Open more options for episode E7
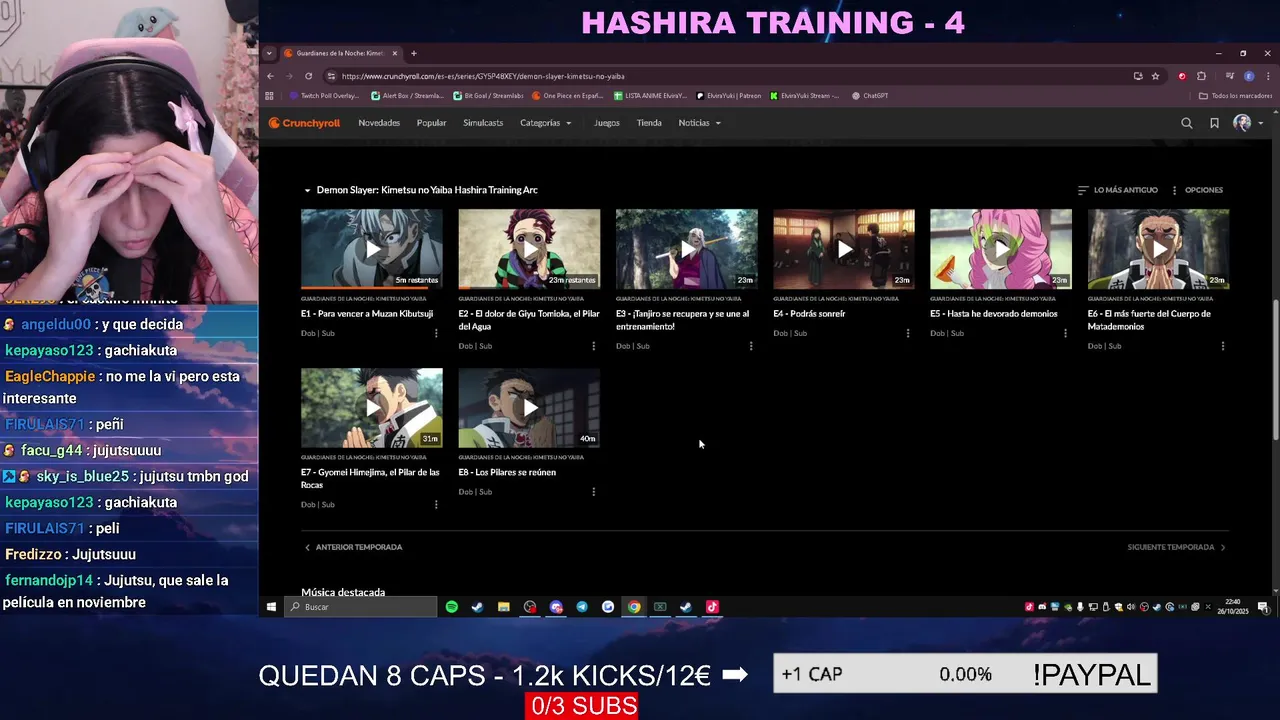1280x720 pixels. tap(436, 505)
